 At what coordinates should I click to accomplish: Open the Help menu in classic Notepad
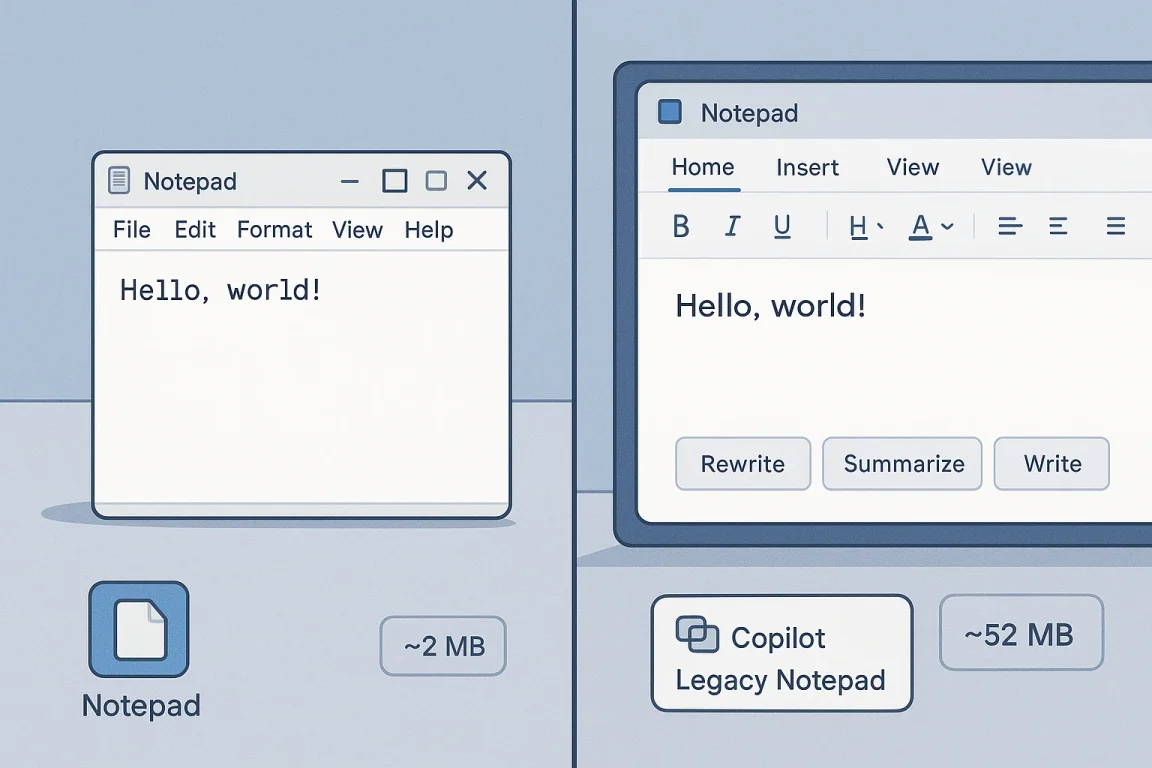coord(429,230)
